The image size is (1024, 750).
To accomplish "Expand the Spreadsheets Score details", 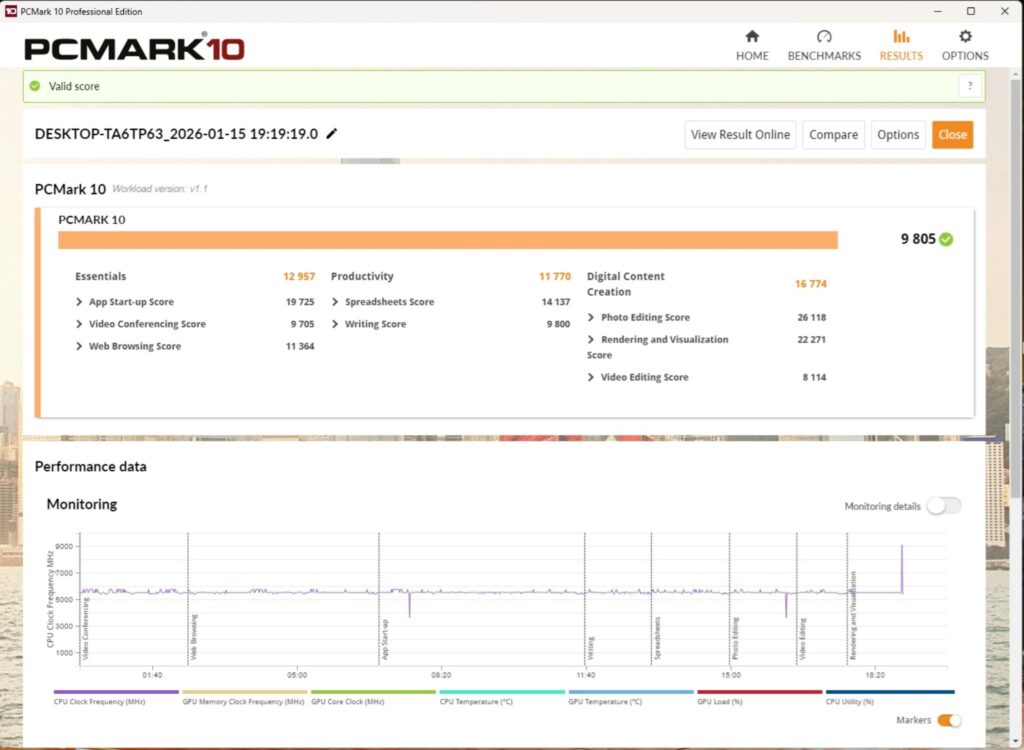I will (335, 302).
